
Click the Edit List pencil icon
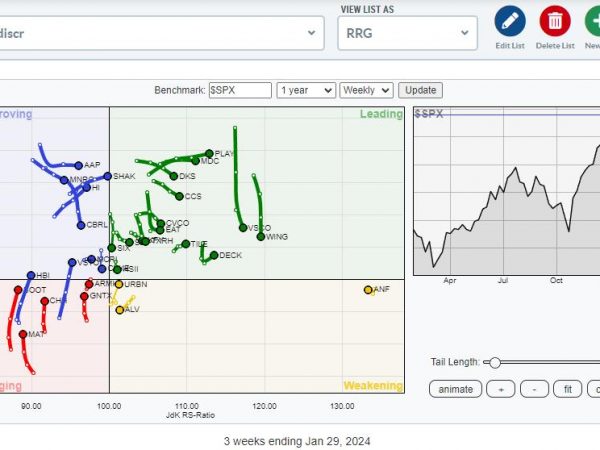point(510,21)
